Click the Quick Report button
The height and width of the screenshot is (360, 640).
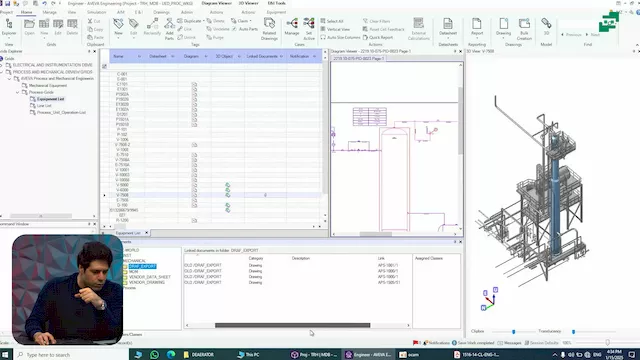tap(378, 37)
